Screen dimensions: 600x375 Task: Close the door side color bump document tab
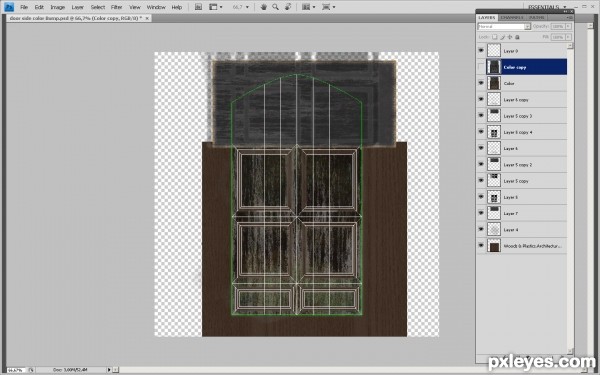pyautogui.click(x=147, y=18)
